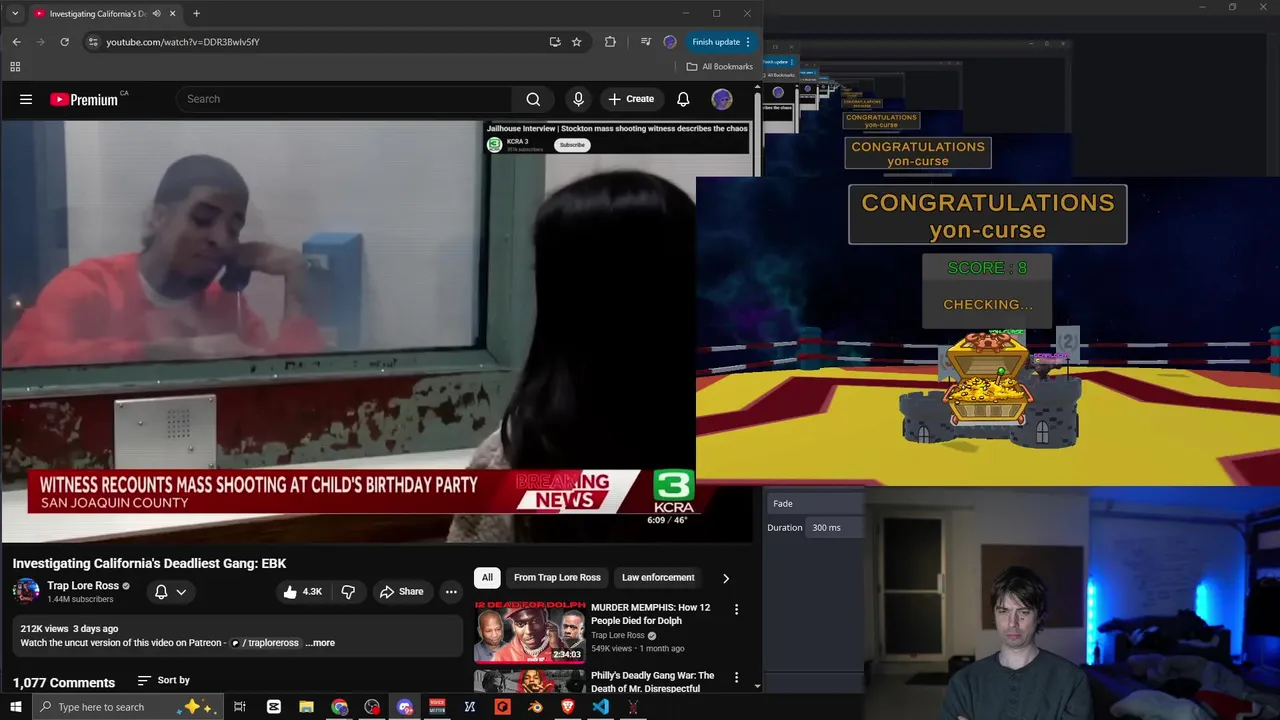Viewport: 1280px width, 720px height.
Task: Show next filter chips with arrow
Action: [726, 578]
